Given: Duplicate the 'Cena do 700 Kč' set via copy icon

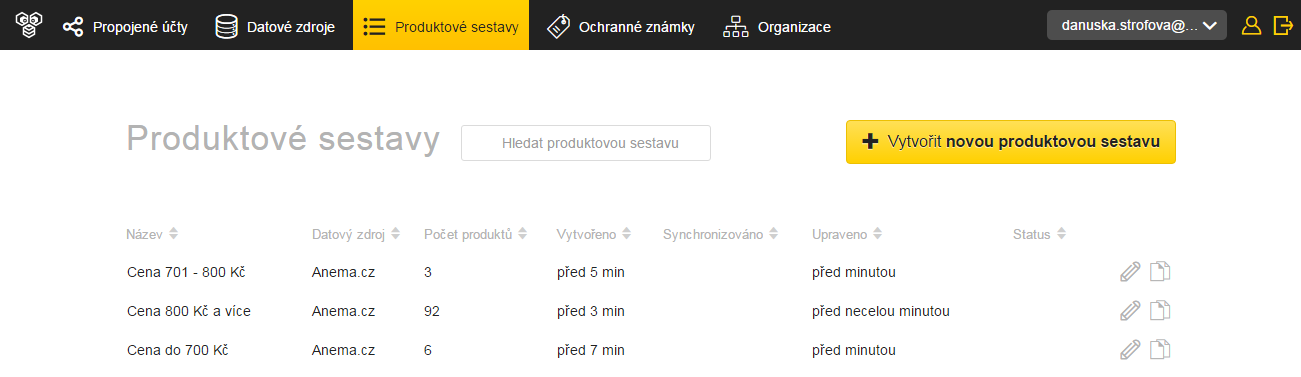Looking at the screenshot, I should click(1160, 350).
